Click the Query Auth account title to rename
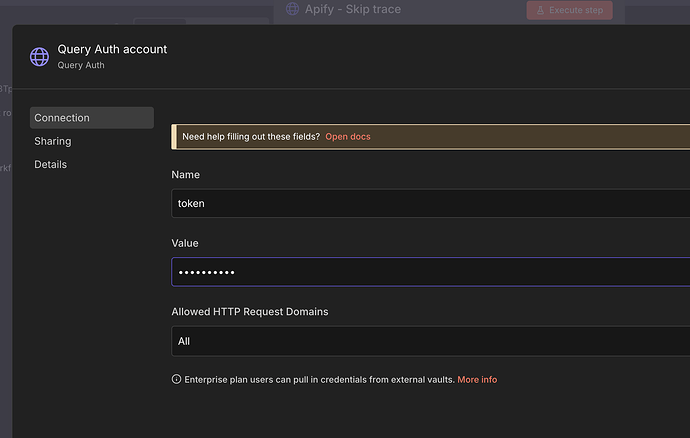The width and height of the screenshot is (690, 438). 112,49
